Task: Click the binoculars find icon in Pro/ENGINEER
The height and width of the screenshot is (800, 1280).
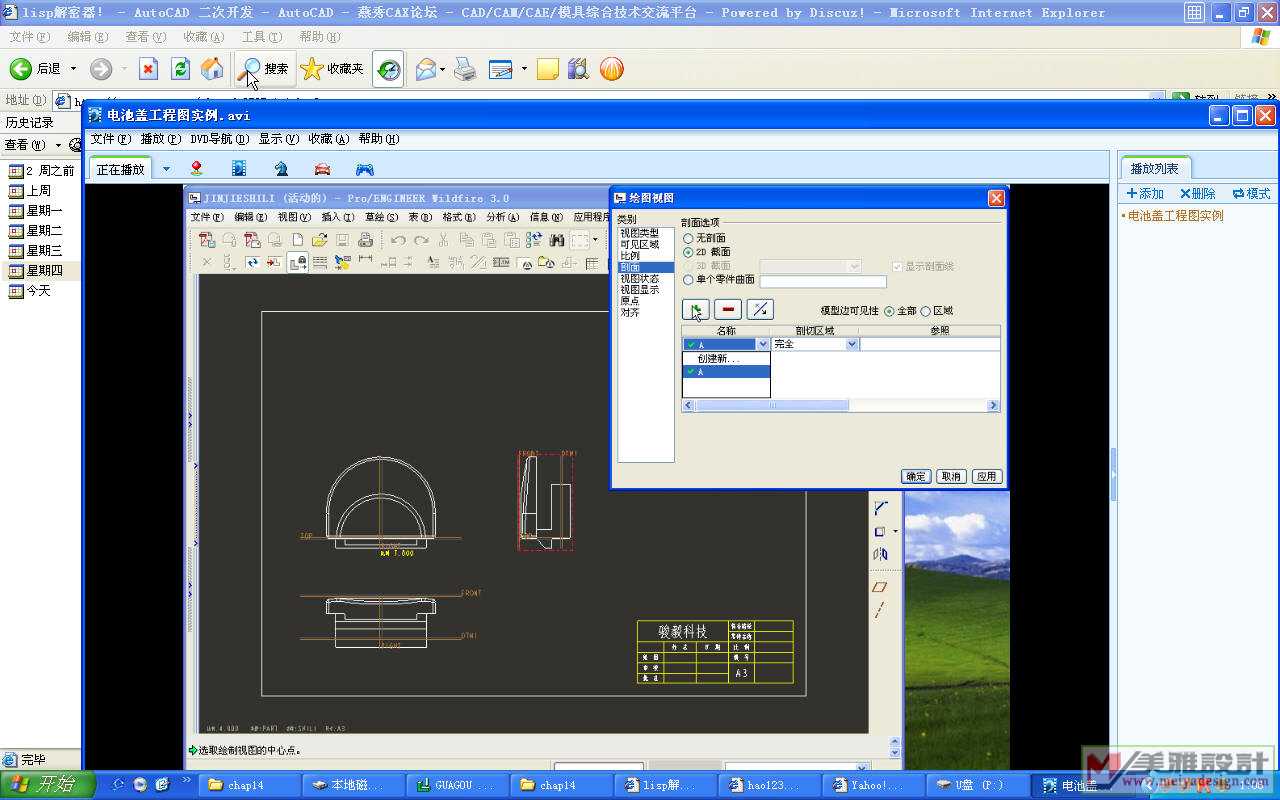Action: [557, 240]
